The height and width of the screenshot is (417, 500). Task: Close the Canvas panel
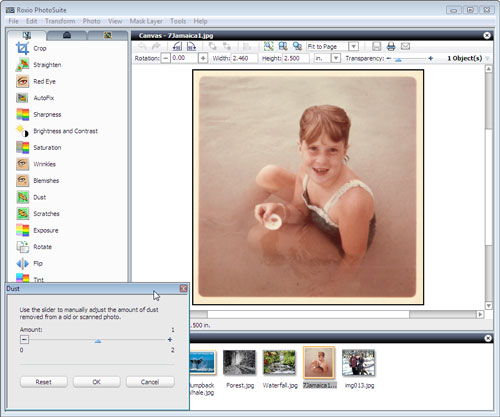pos(487,36)
